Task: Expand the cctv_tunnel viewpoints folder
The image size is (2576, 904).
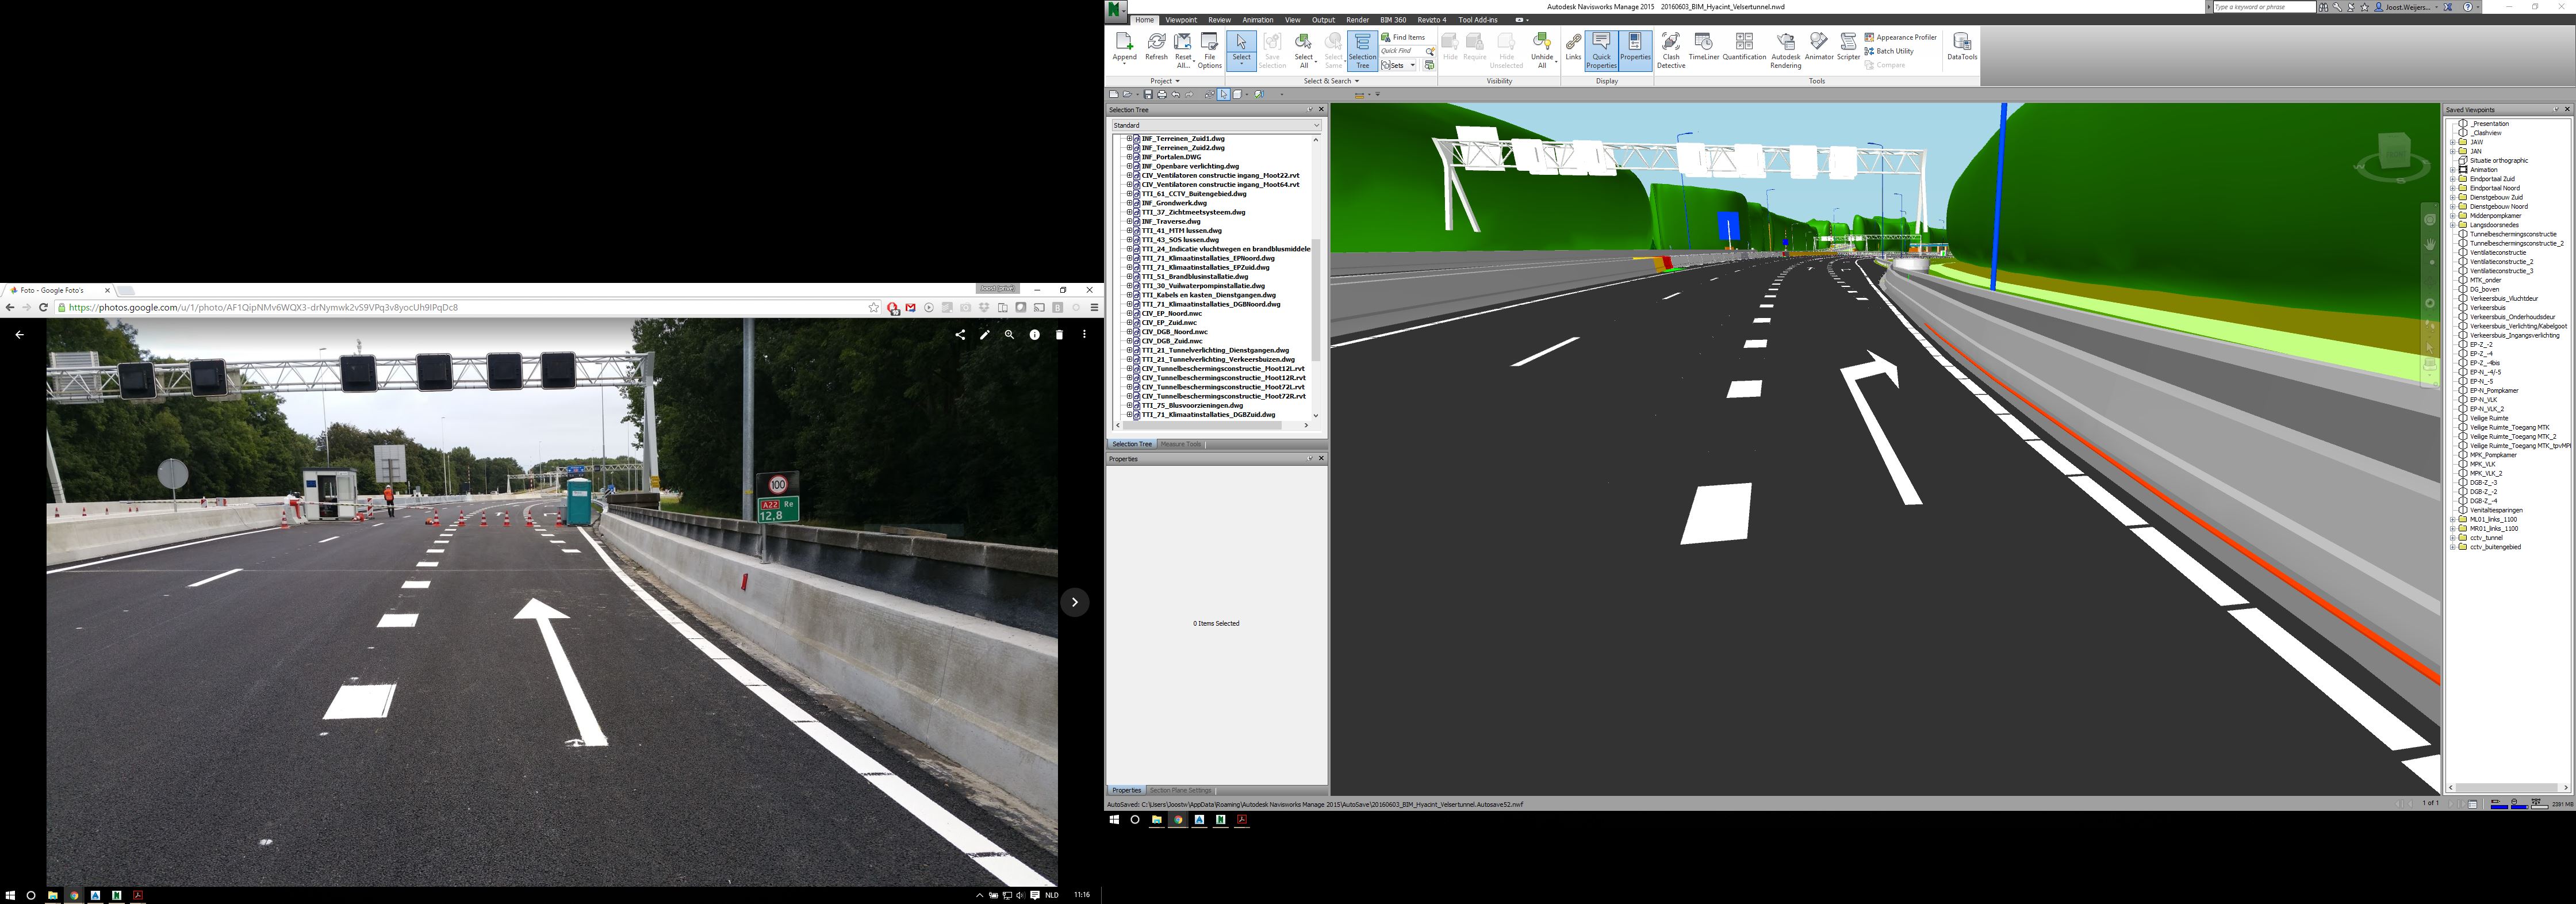Action: tap(2452, 538)
